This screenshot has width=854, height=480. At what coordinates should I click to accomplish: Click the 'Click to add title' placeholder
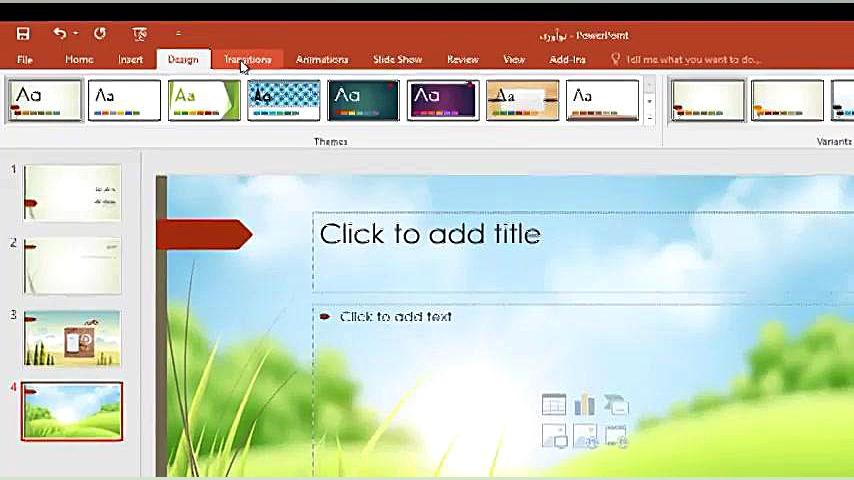(x=583, y=252)
